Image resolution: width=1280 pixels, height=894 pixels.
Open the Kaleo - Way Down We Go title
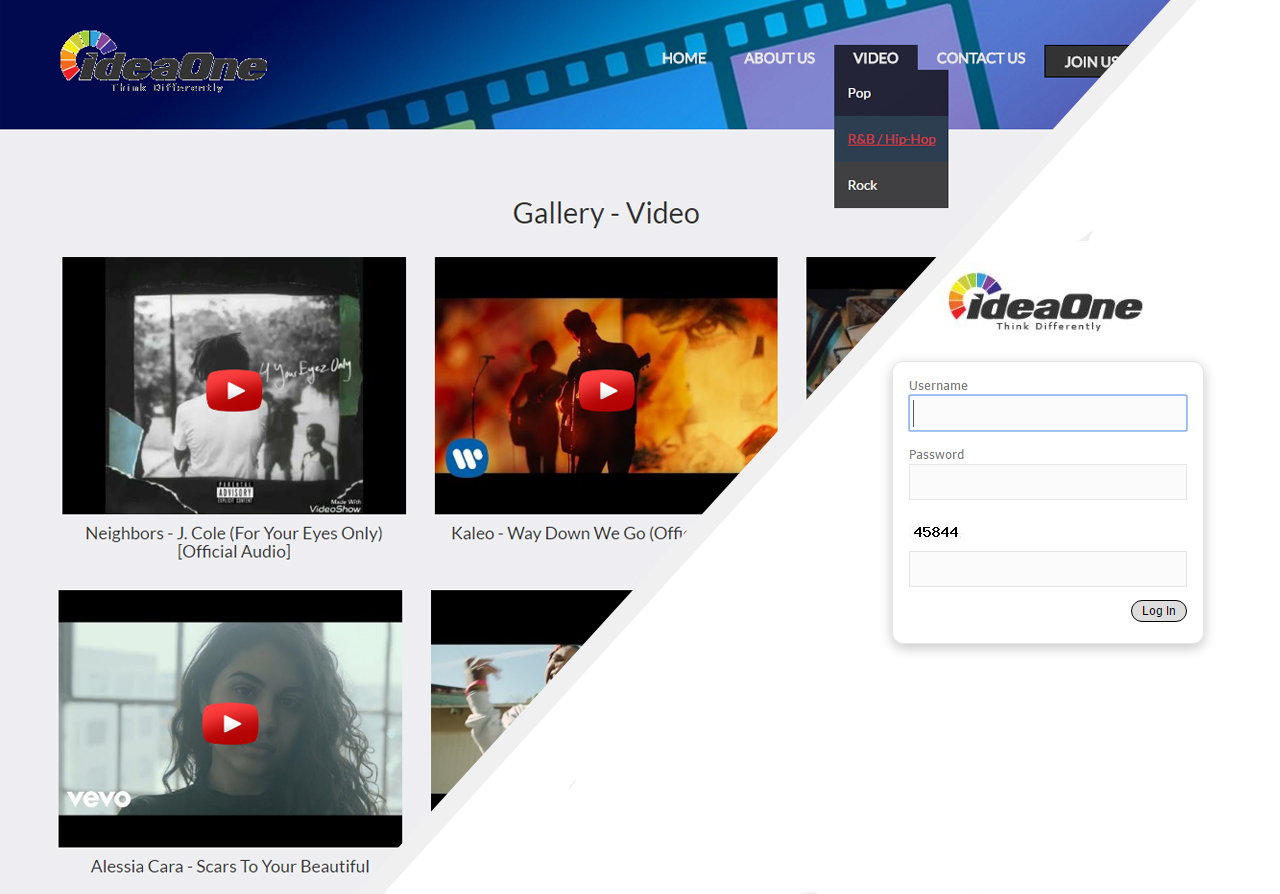pyautogui.click(x=571, y=533)
